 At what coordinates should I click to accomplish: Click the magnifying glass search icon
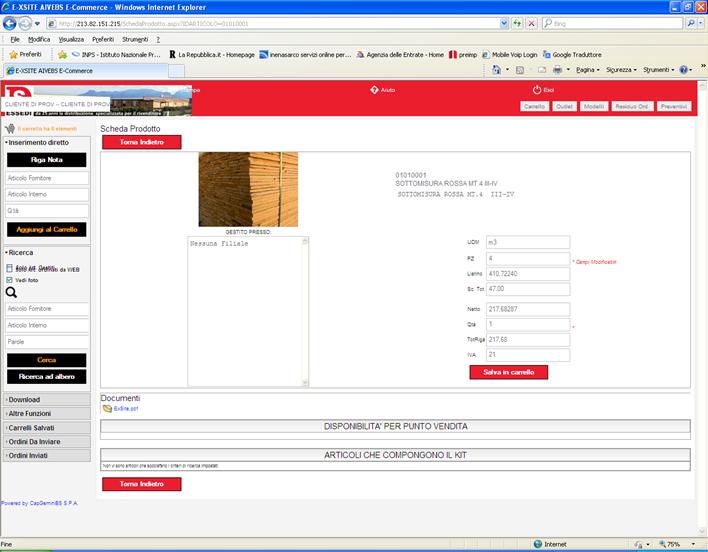coord(12,293)
